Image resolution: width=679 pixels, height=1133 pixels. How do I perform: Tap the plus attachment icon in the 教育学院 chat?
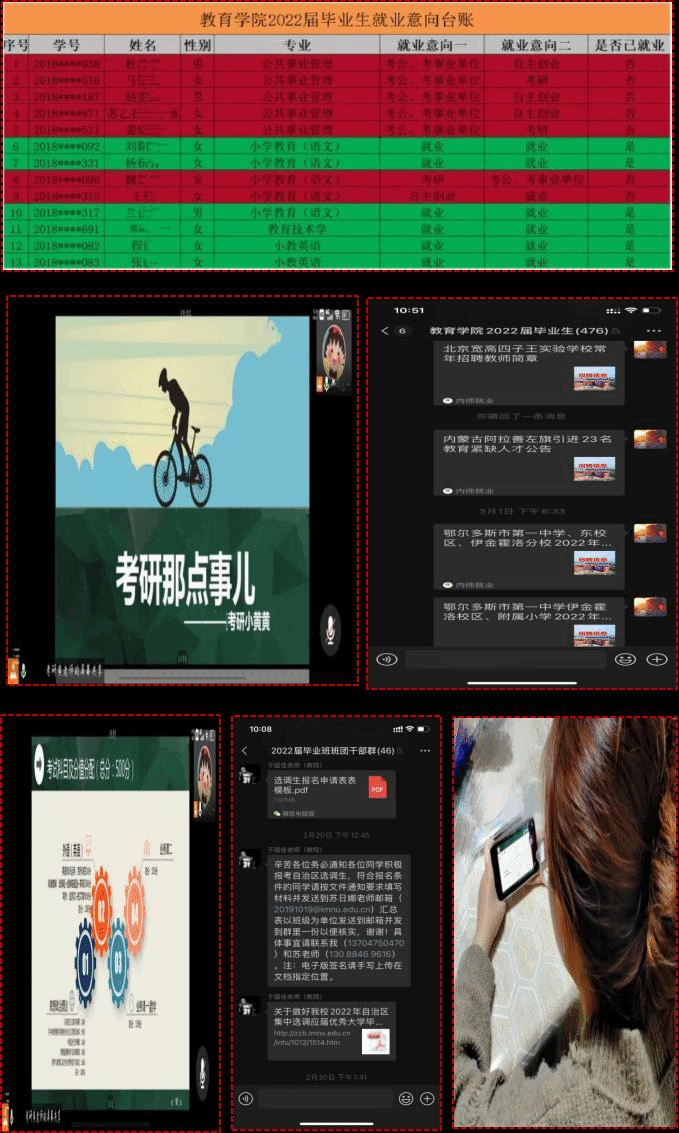(x=656, y=659)
